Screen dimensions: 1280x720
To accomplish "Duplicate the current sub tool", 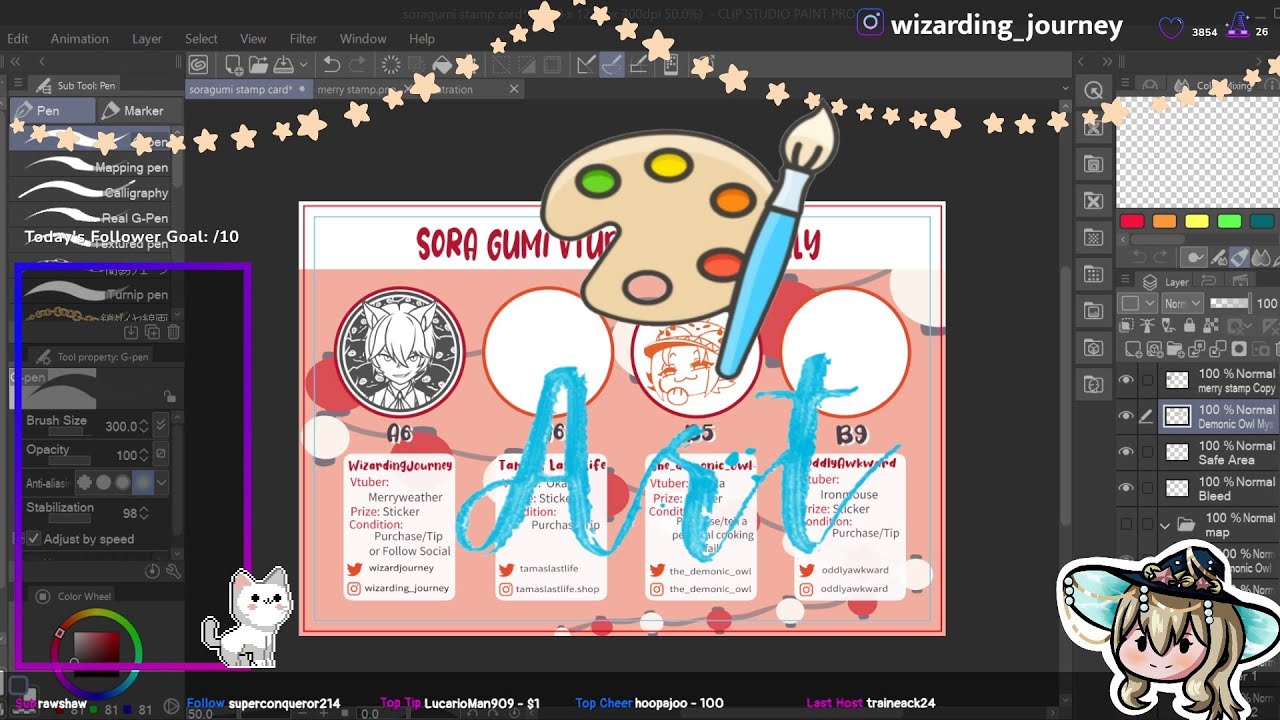I will point(152,332).
